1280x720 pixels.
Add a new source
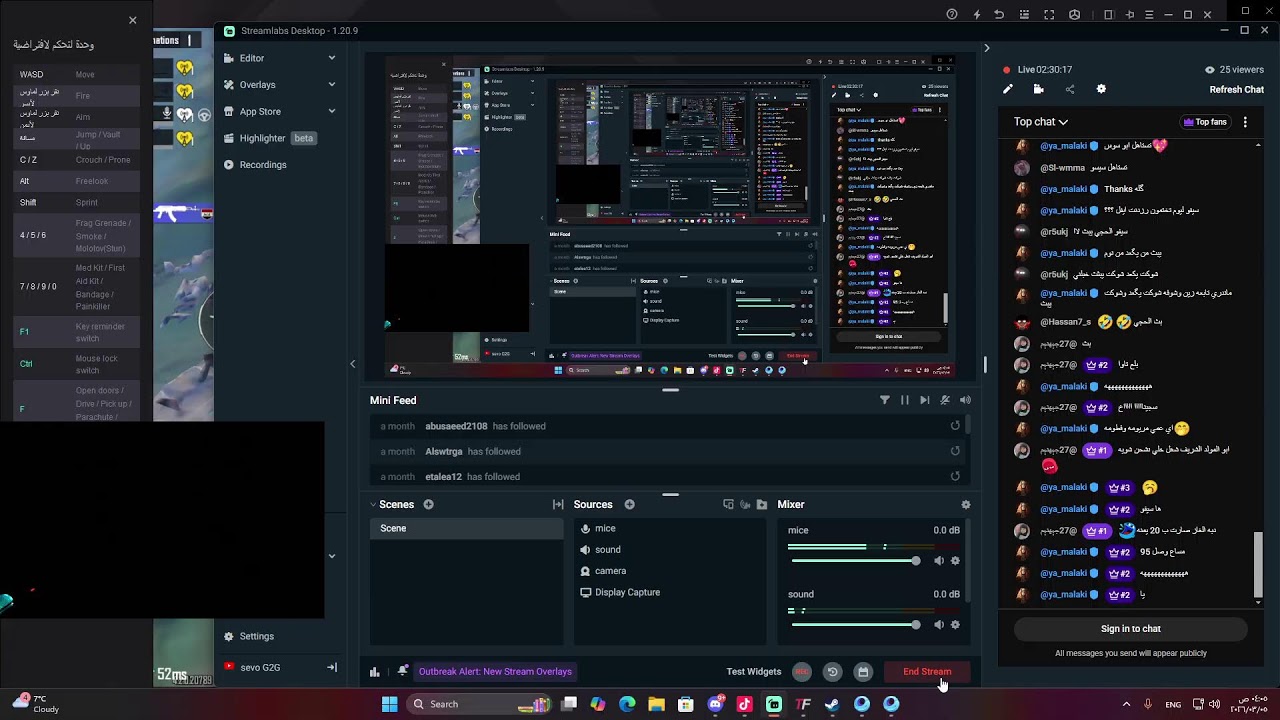coord(629,505)
